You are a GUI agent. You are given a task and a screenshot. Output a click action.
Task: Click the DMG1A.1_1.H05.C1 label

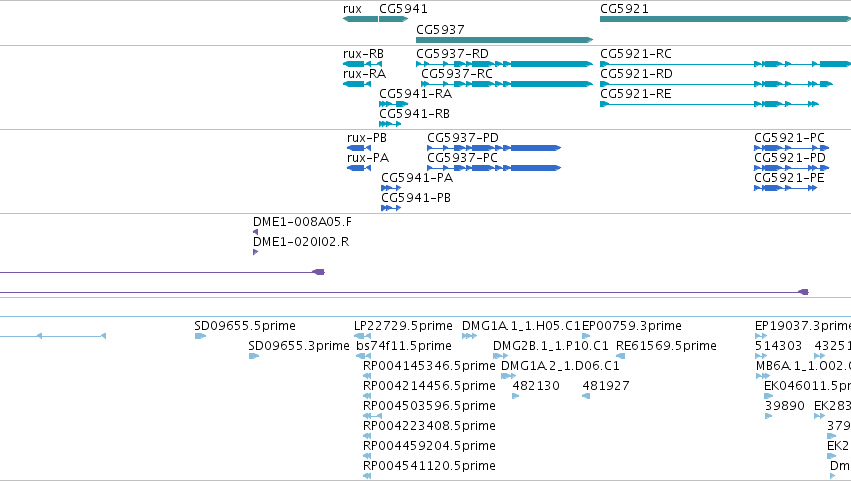[521, 326]
